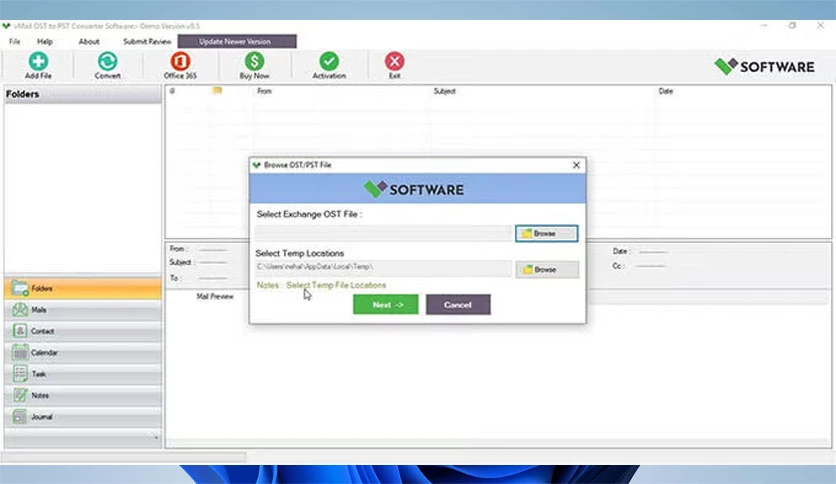Select the Folders sidebar item
The image size is (836, 484).
tap(83, 288)
